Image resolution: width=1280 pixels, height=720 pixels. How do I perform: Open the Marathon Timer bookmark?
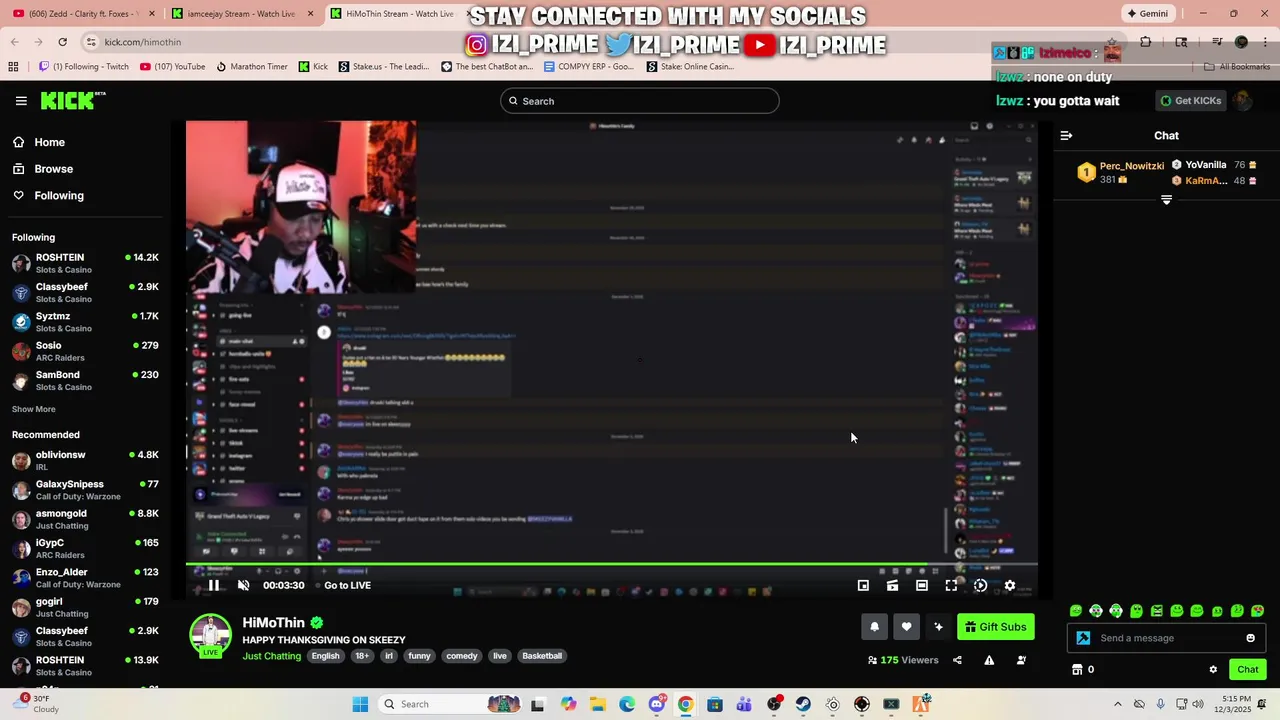251,67
